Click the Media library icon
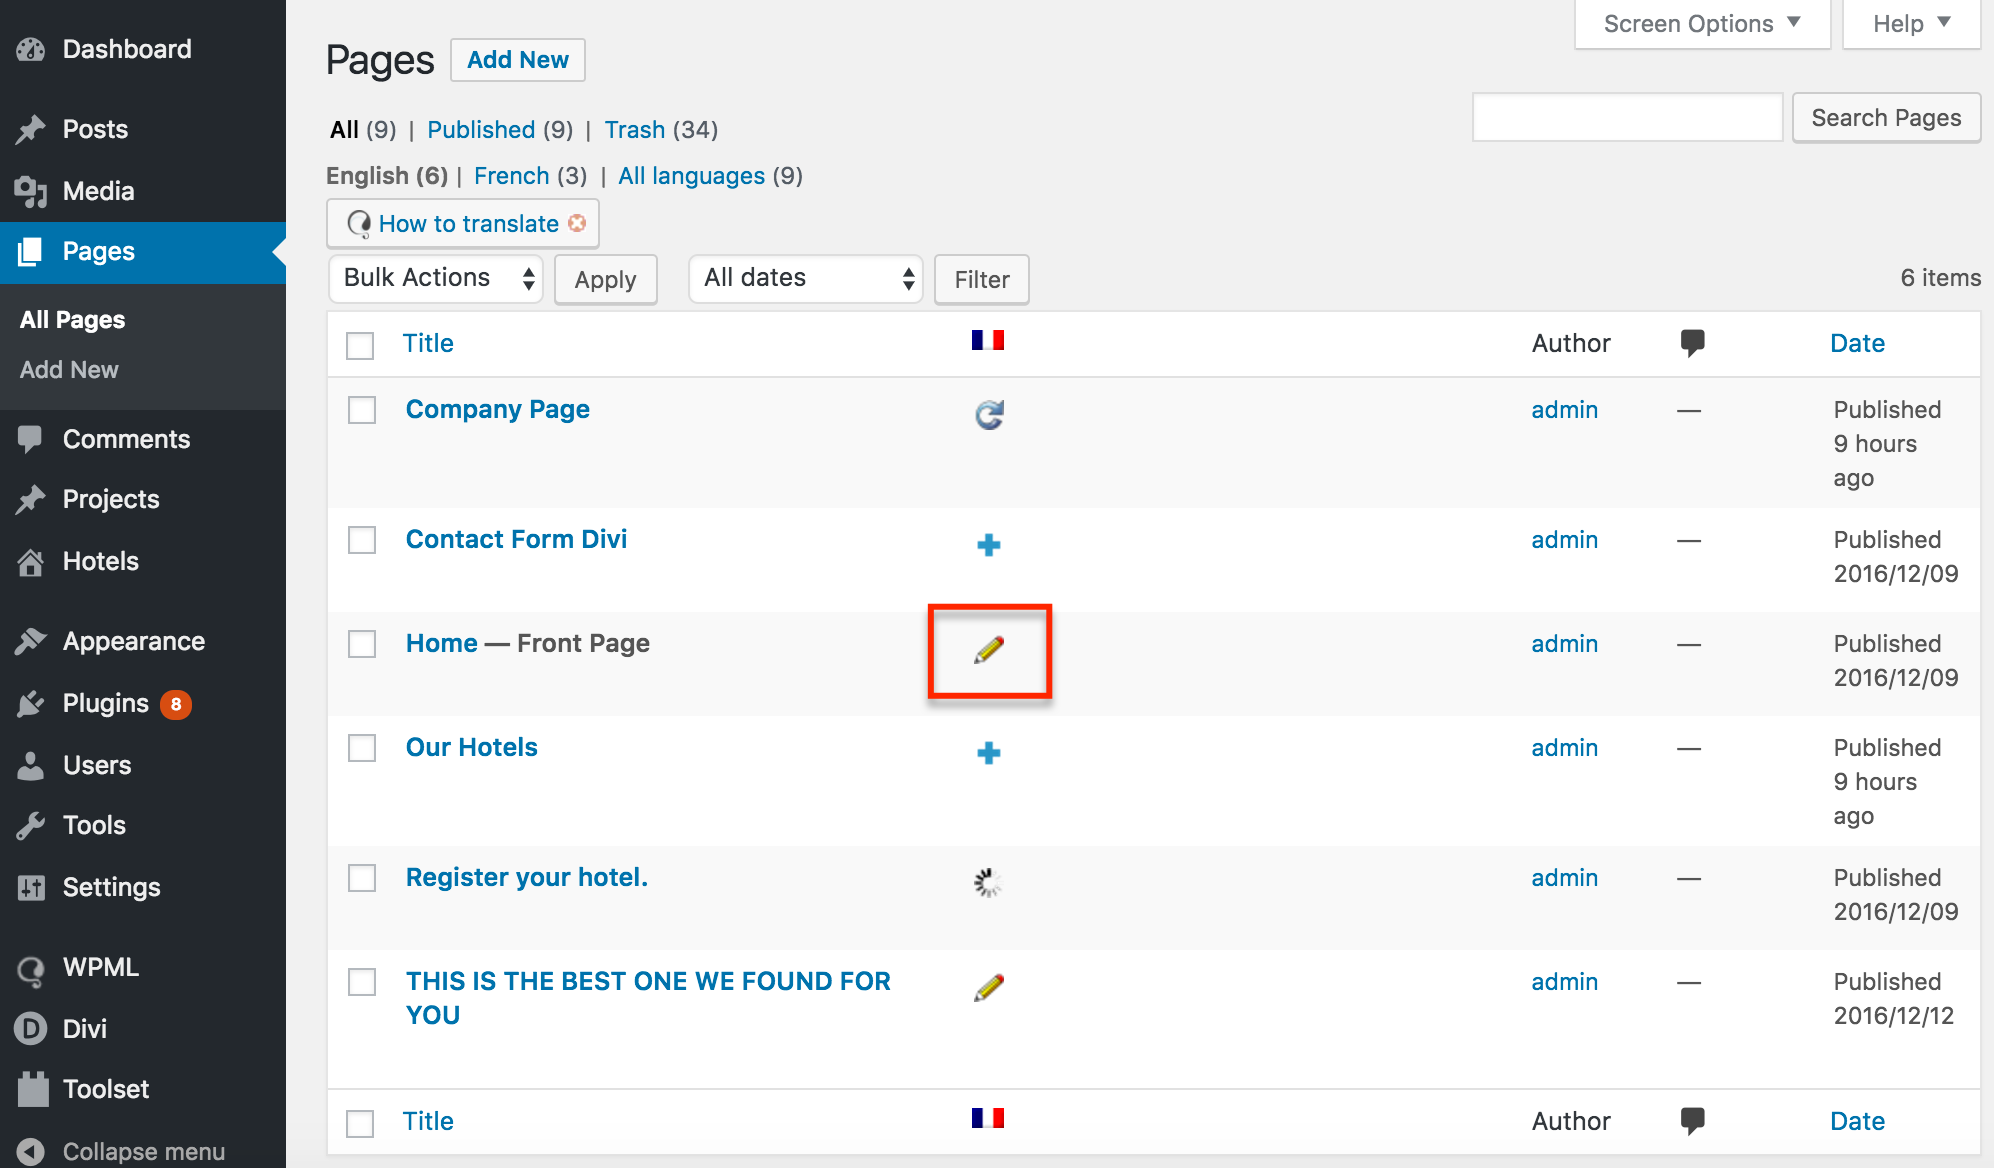The height and width of the screenshot is (1168, 1994). (31, 191)
